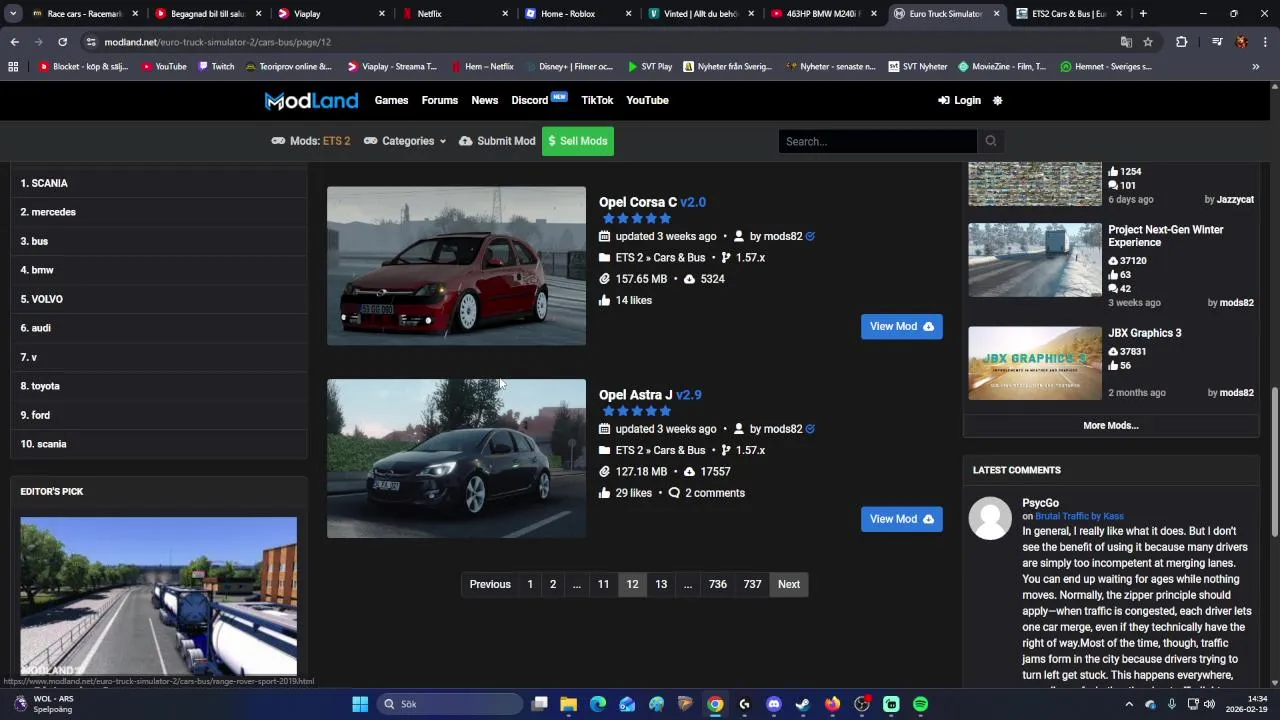Open the Windows Start menu
The image size is (1280, 720).
360,704
